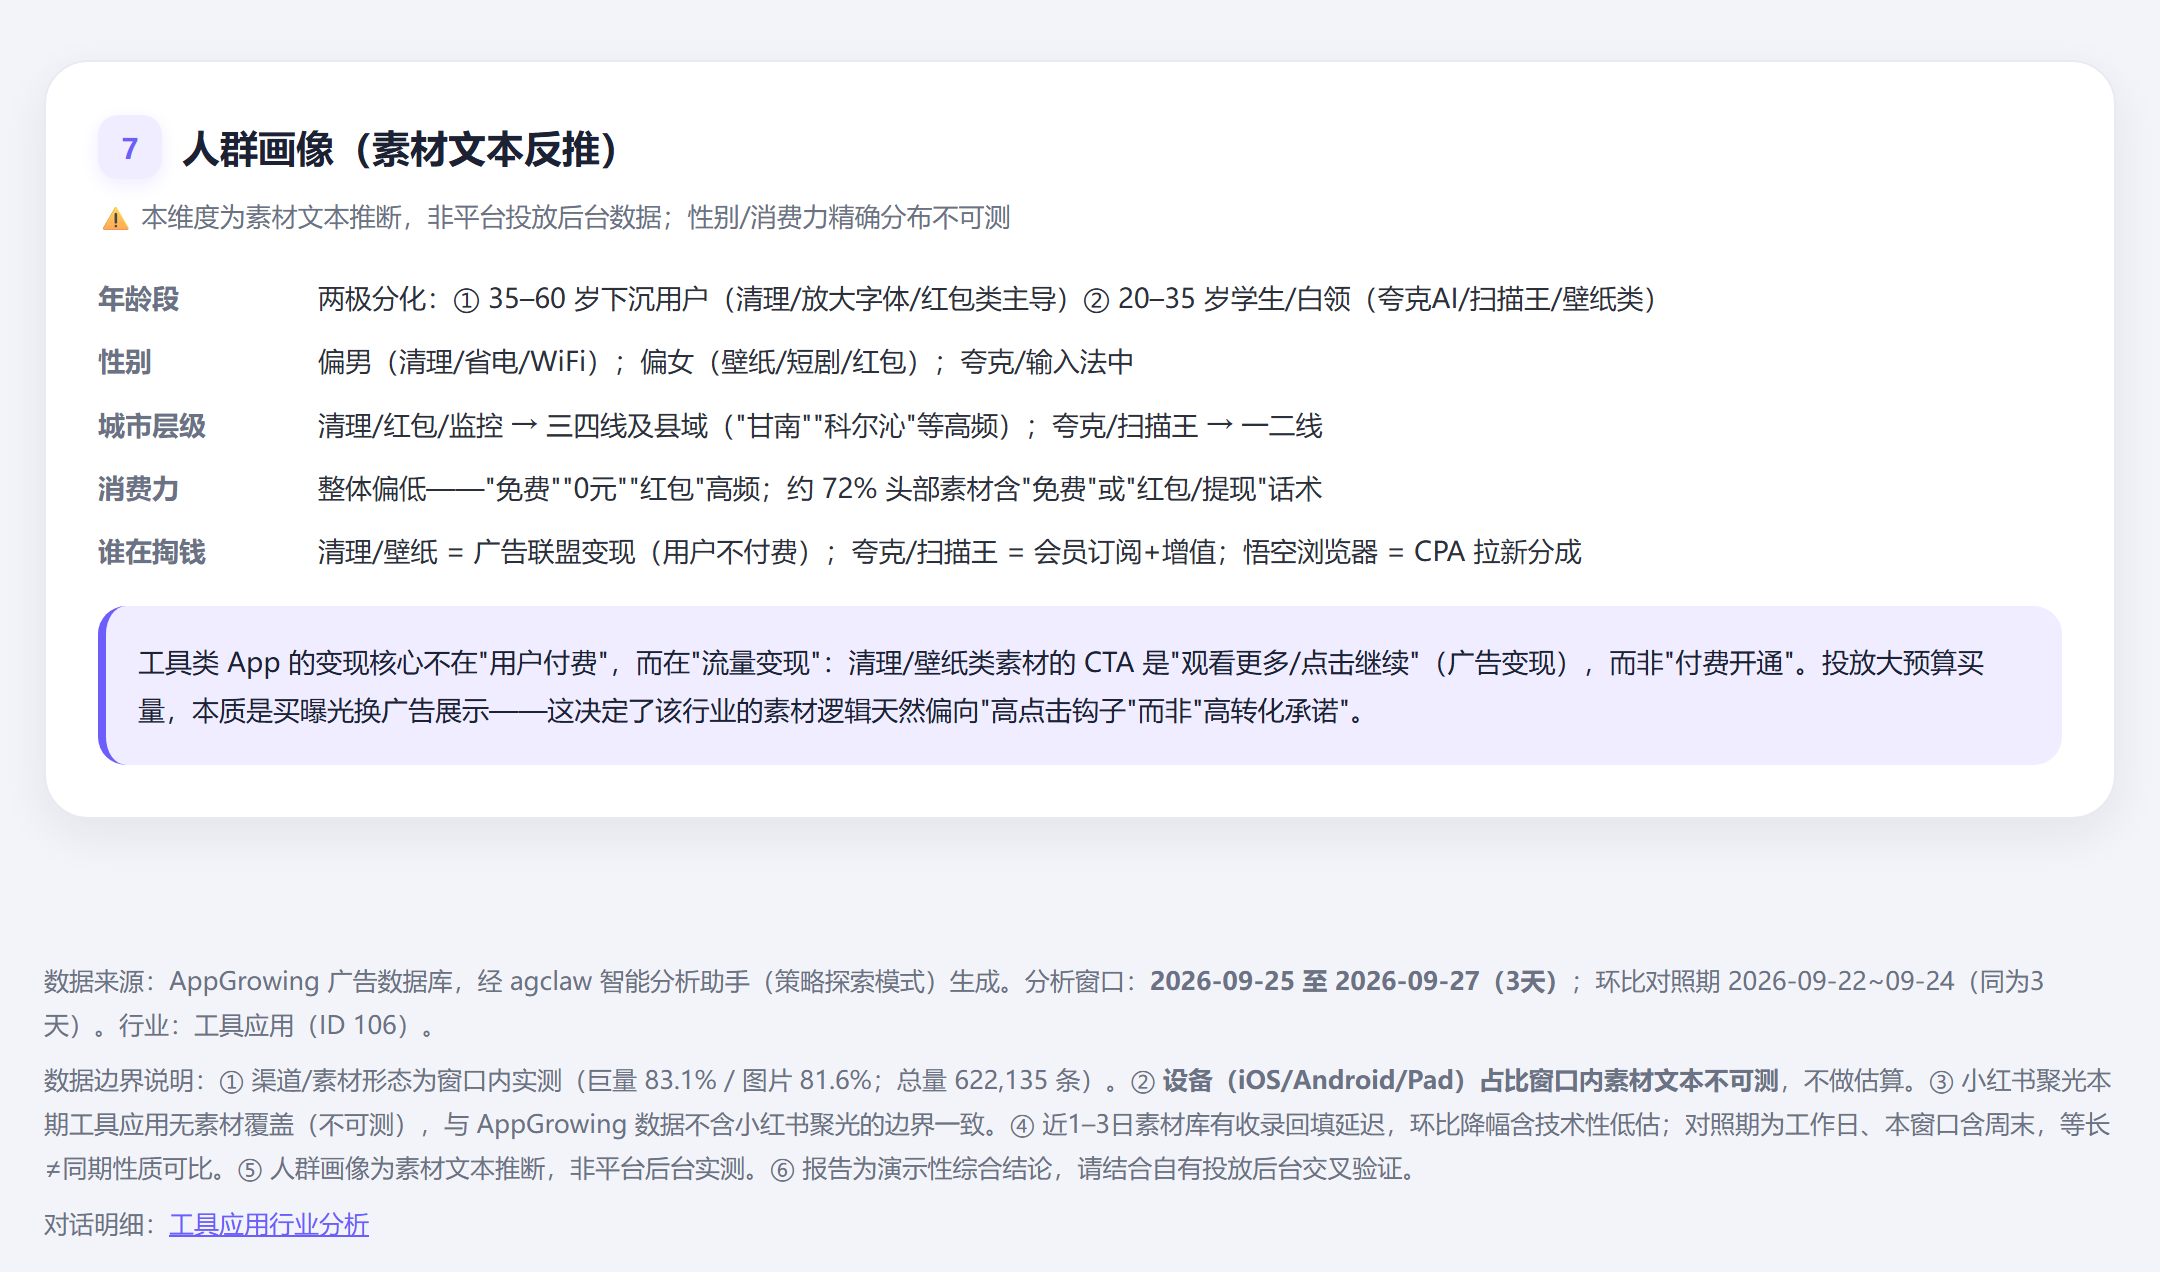
Task: Click the 城市层级 row label
Action: [152, 426]
